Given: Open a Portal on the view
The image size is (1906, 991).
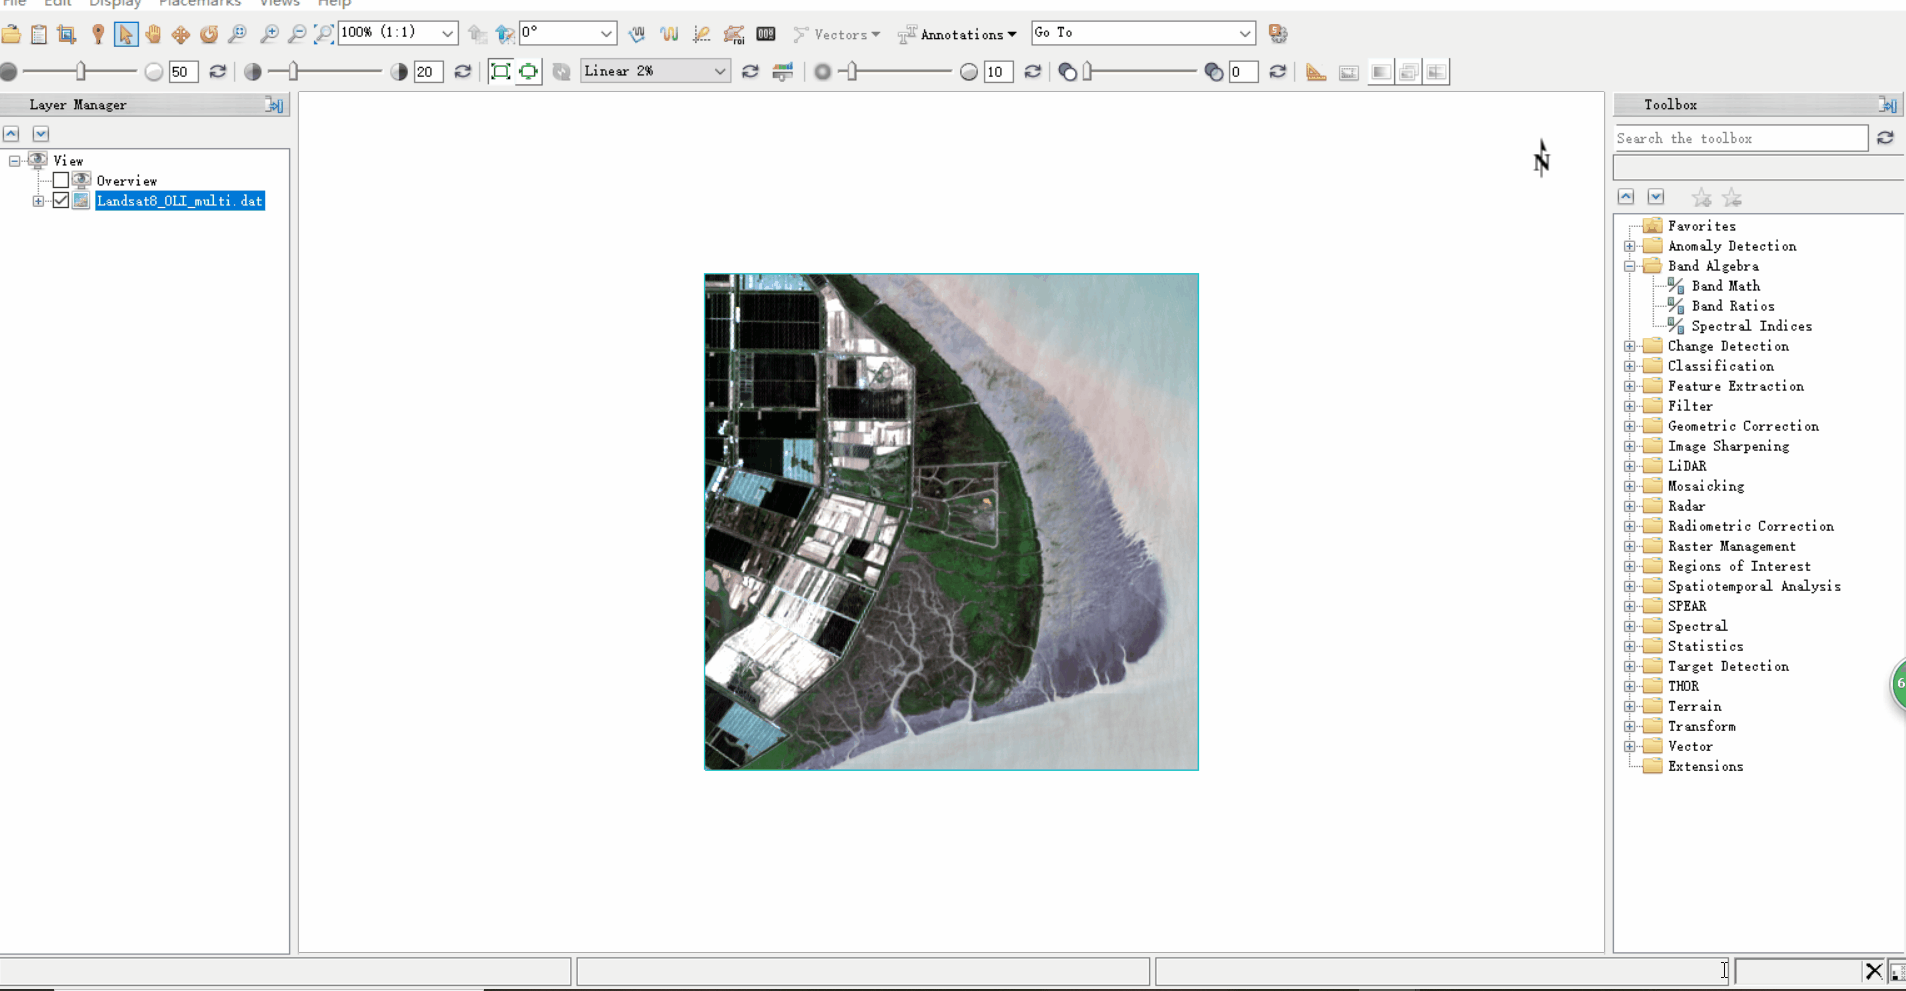Looking at the screenshot, I should (x=1349, y=72).
